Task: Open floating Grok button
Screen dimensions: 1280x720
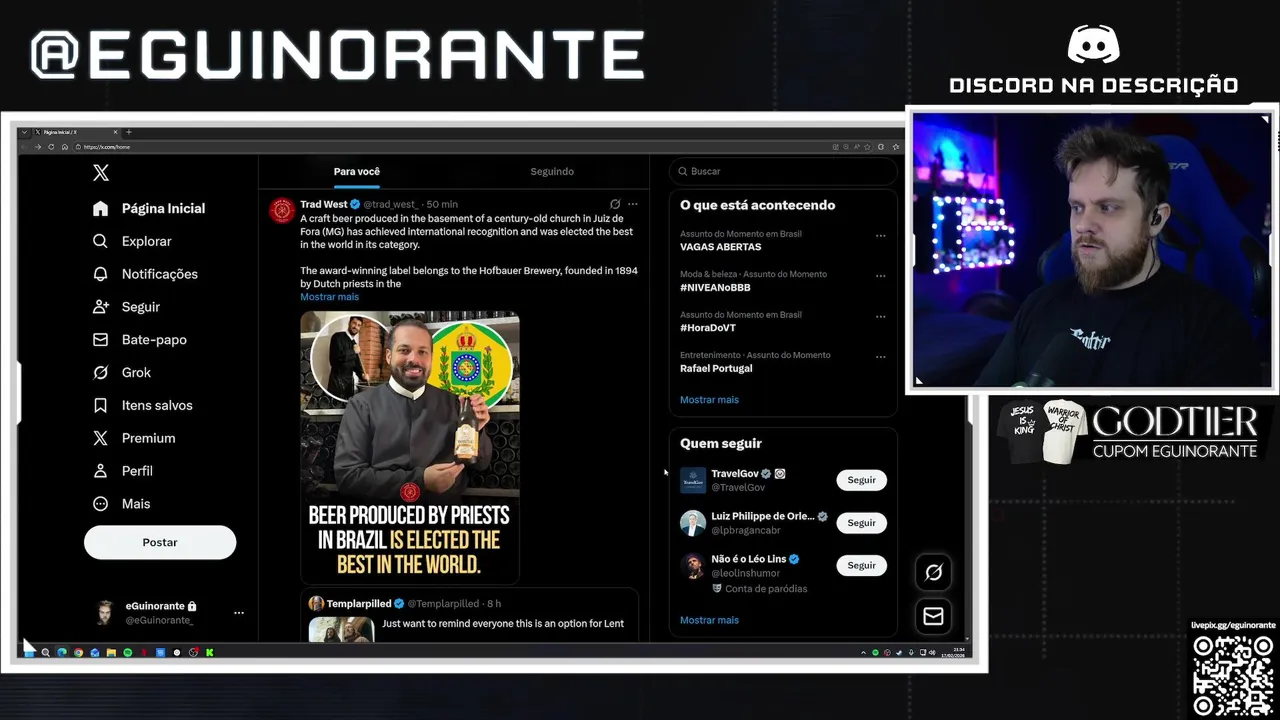Action: 933,572
